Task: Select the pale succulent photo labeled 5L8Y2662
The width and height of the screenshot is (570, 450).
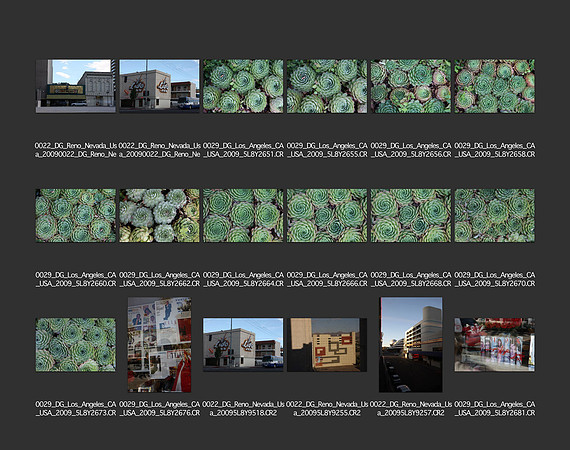Action: pos(159,216)
